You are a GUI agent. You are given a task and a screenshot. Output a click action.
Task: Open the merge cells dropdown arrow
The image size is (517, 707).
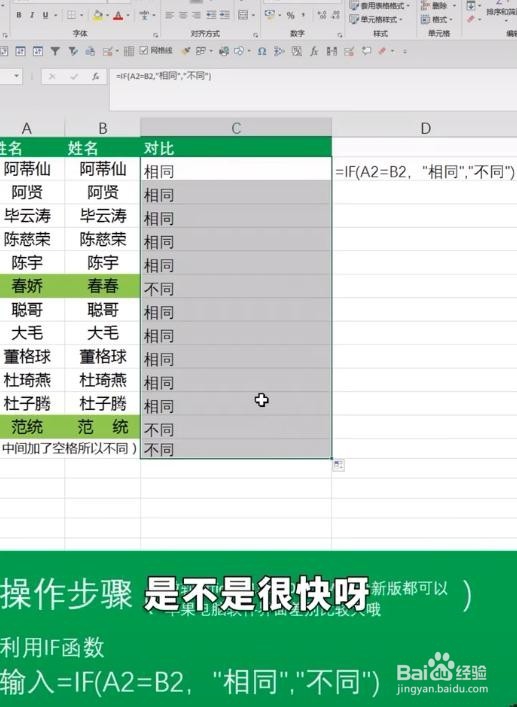252,16
